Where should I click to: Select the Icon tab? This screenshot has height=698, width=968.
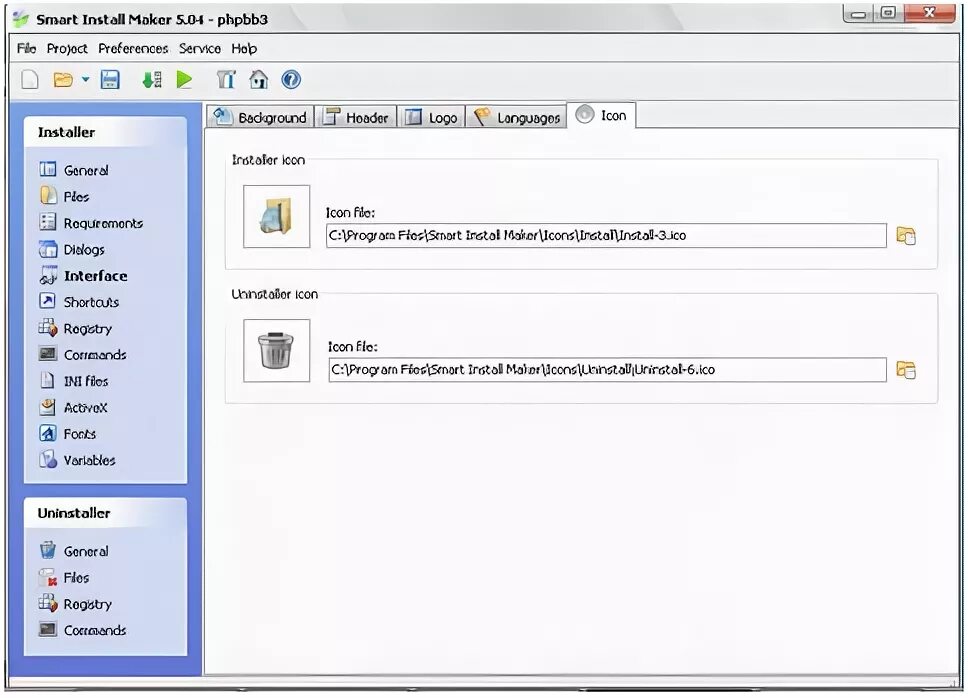(601, 115)
